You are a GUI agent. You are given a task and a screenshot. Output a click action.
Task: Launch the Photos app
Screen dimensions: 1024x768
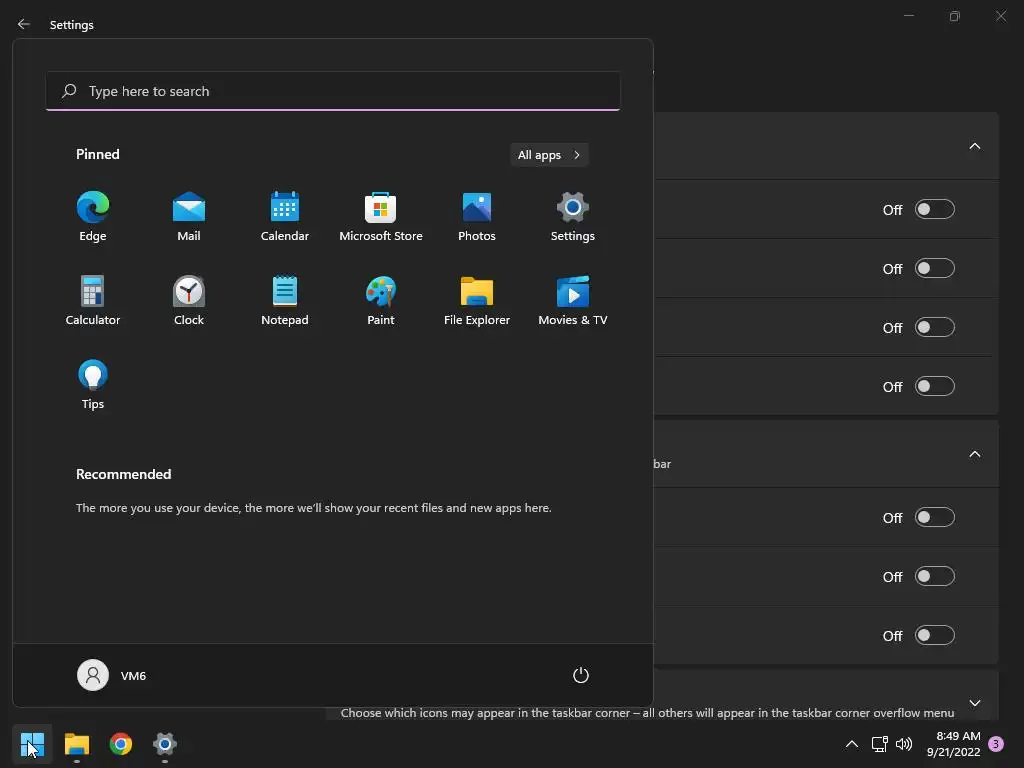tap(477, 217)
